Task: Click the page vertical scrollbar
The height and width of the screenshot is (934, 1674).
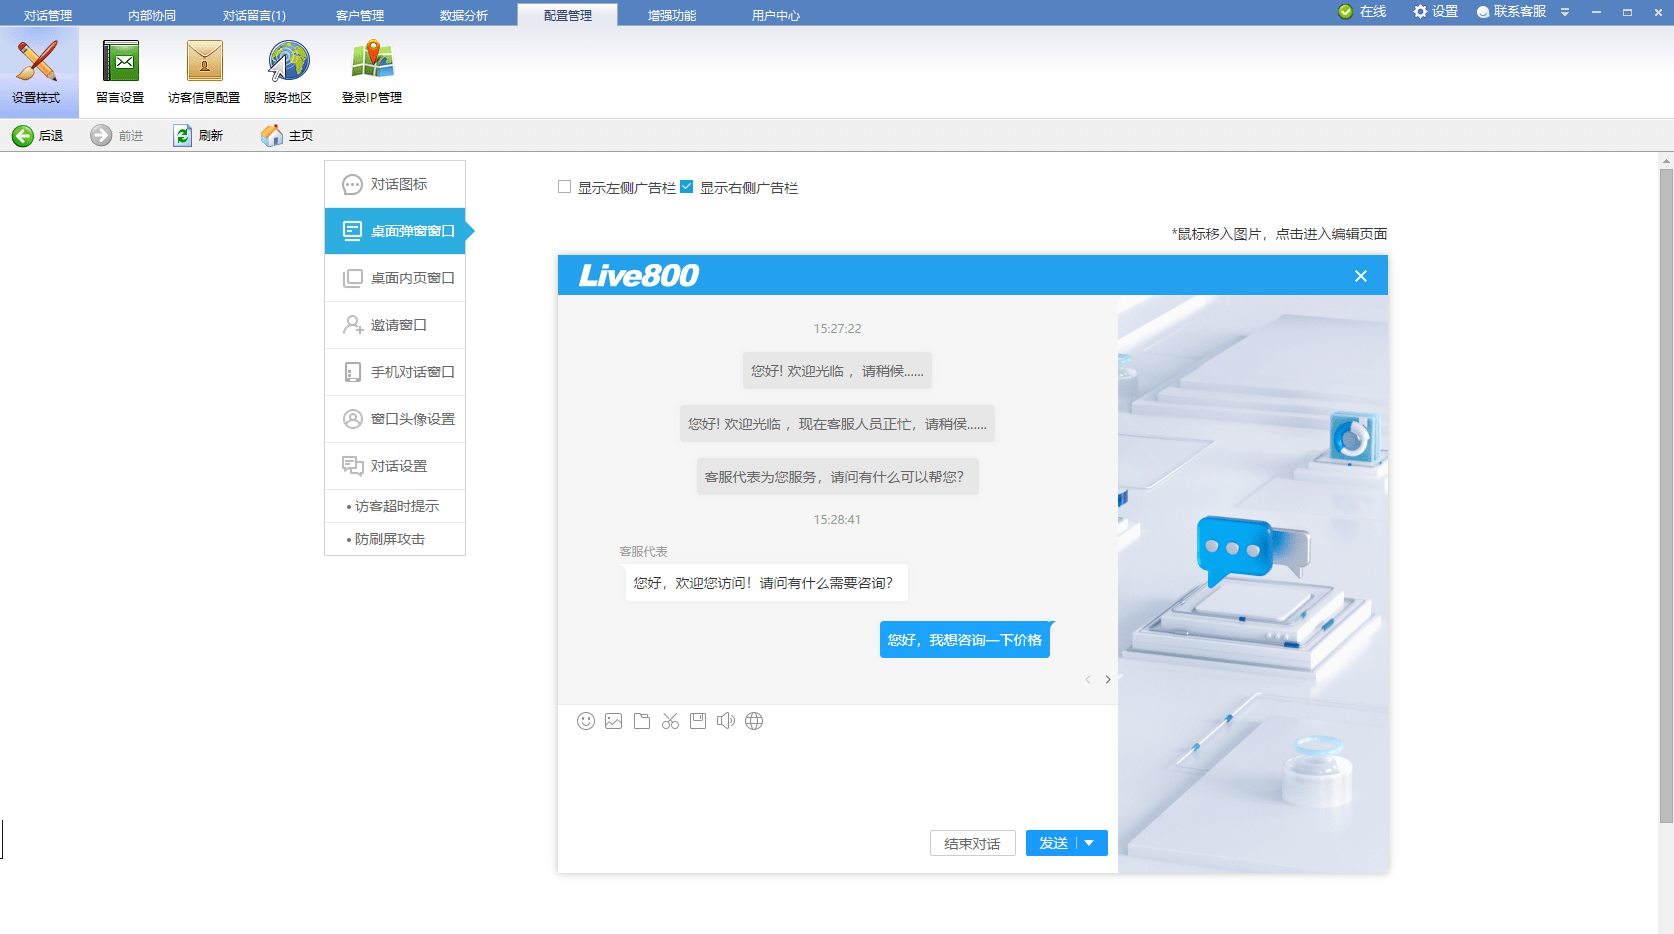Action: click(1666, 495)
